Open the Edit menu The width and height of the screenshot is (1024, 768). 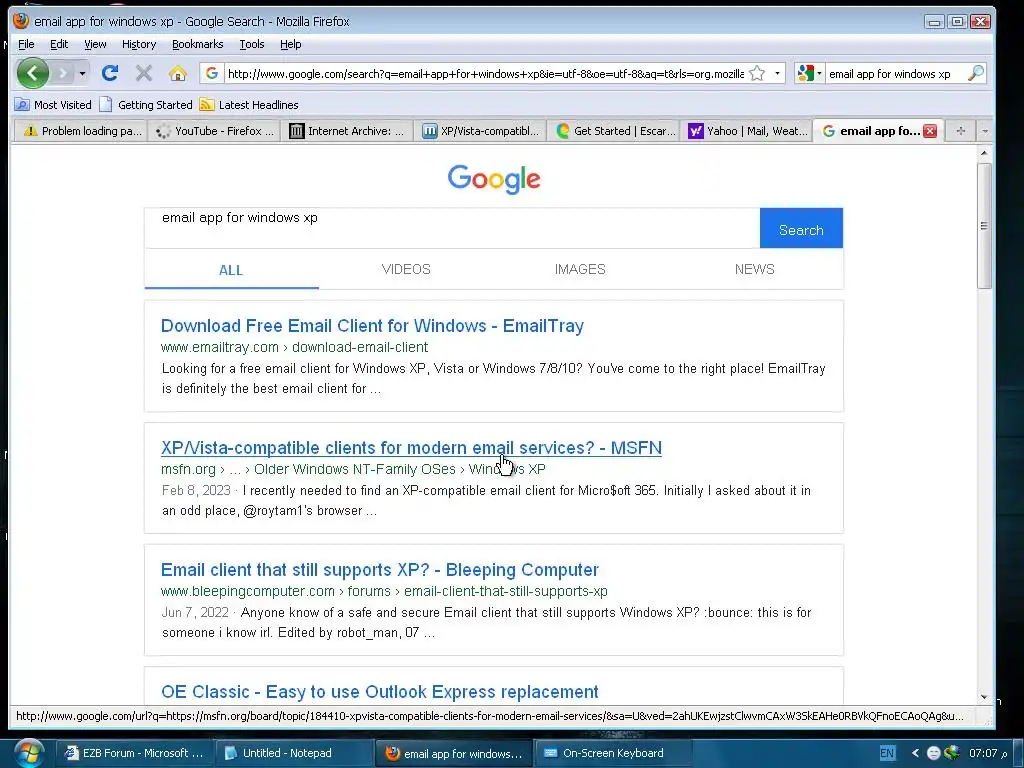tap(59, 44)
